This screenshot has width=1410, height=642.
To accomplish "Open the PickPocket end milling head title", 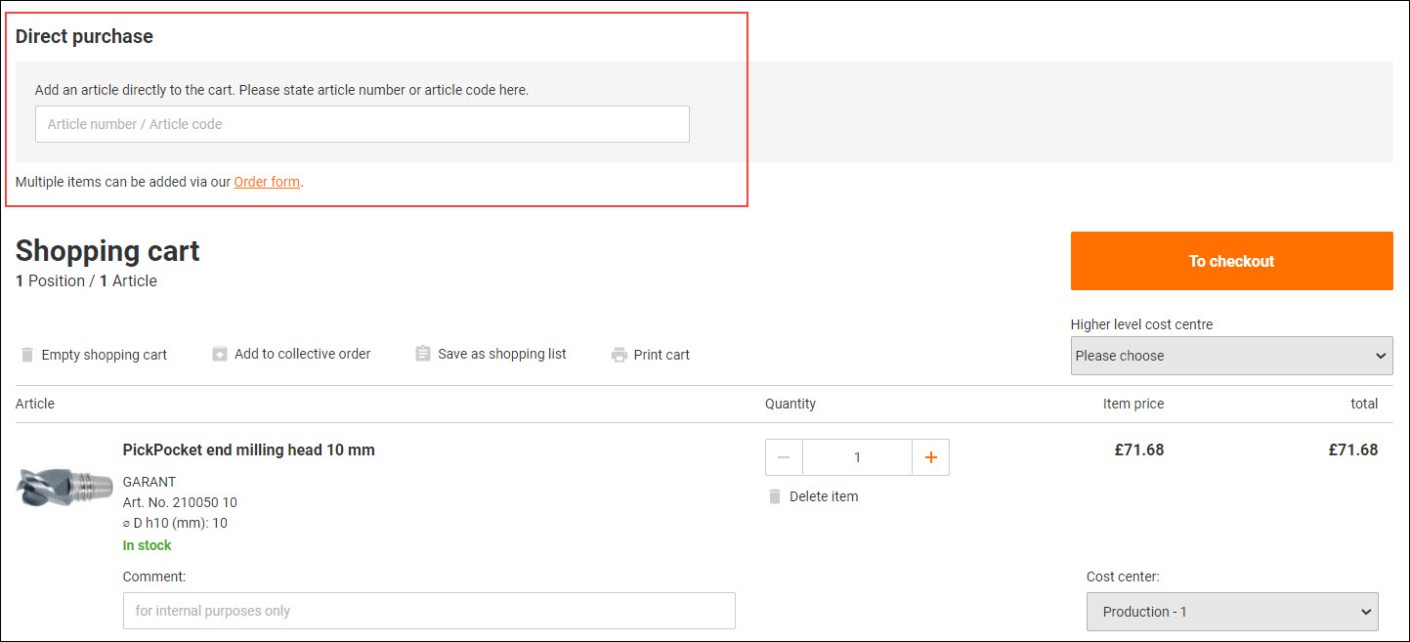I will [x=248, y=450].
